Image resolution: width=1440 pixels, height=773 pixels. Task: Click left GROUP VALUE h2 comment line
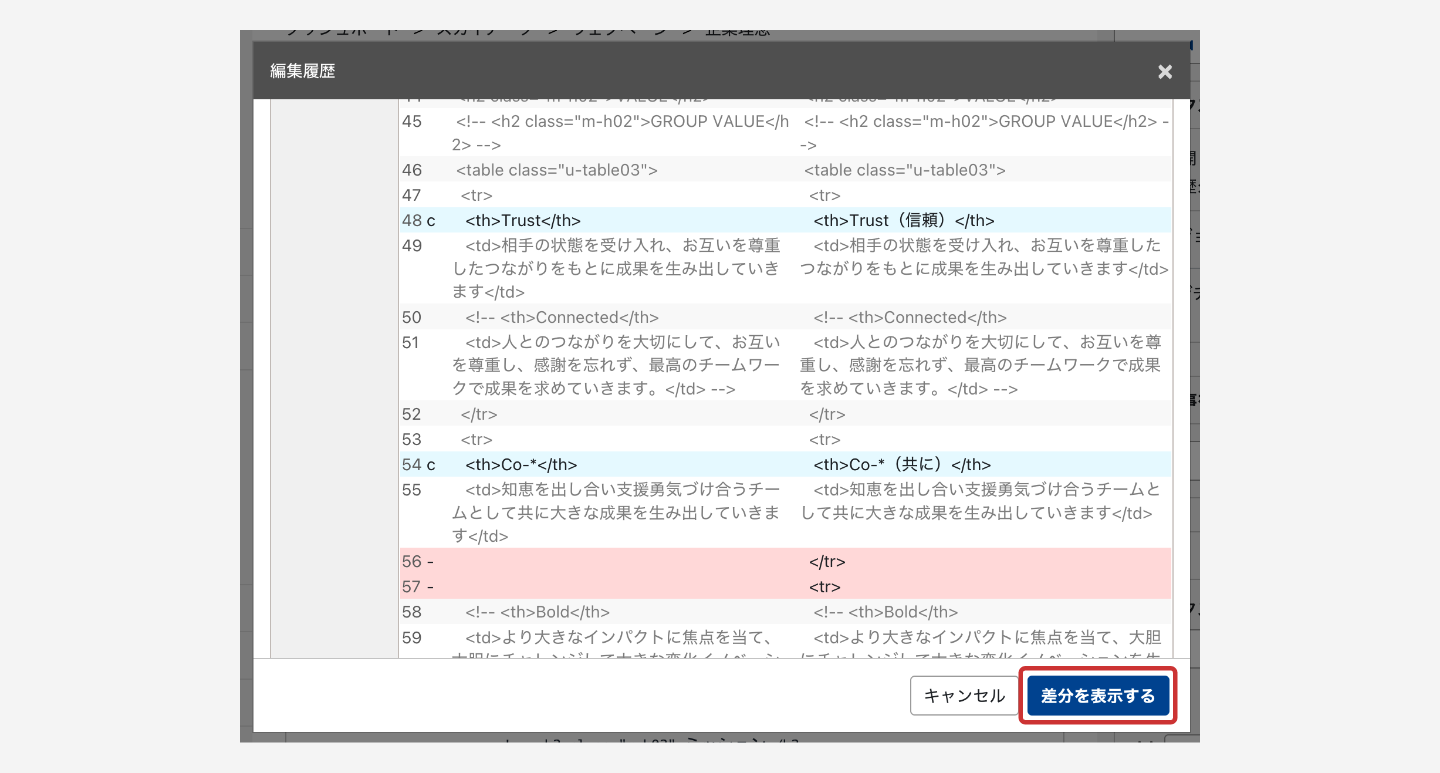coord(622,122)
